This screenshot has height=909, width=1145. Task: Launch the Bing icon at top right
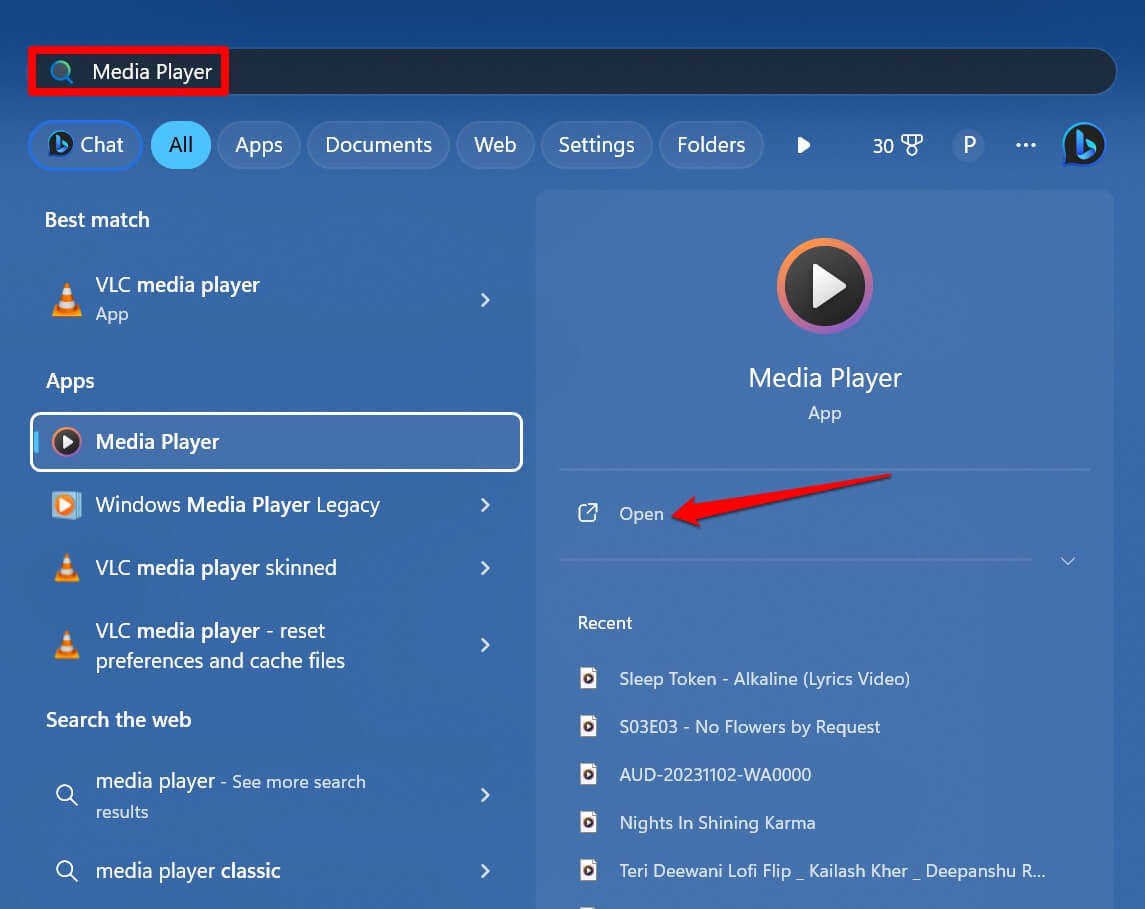pos(1084,145)
